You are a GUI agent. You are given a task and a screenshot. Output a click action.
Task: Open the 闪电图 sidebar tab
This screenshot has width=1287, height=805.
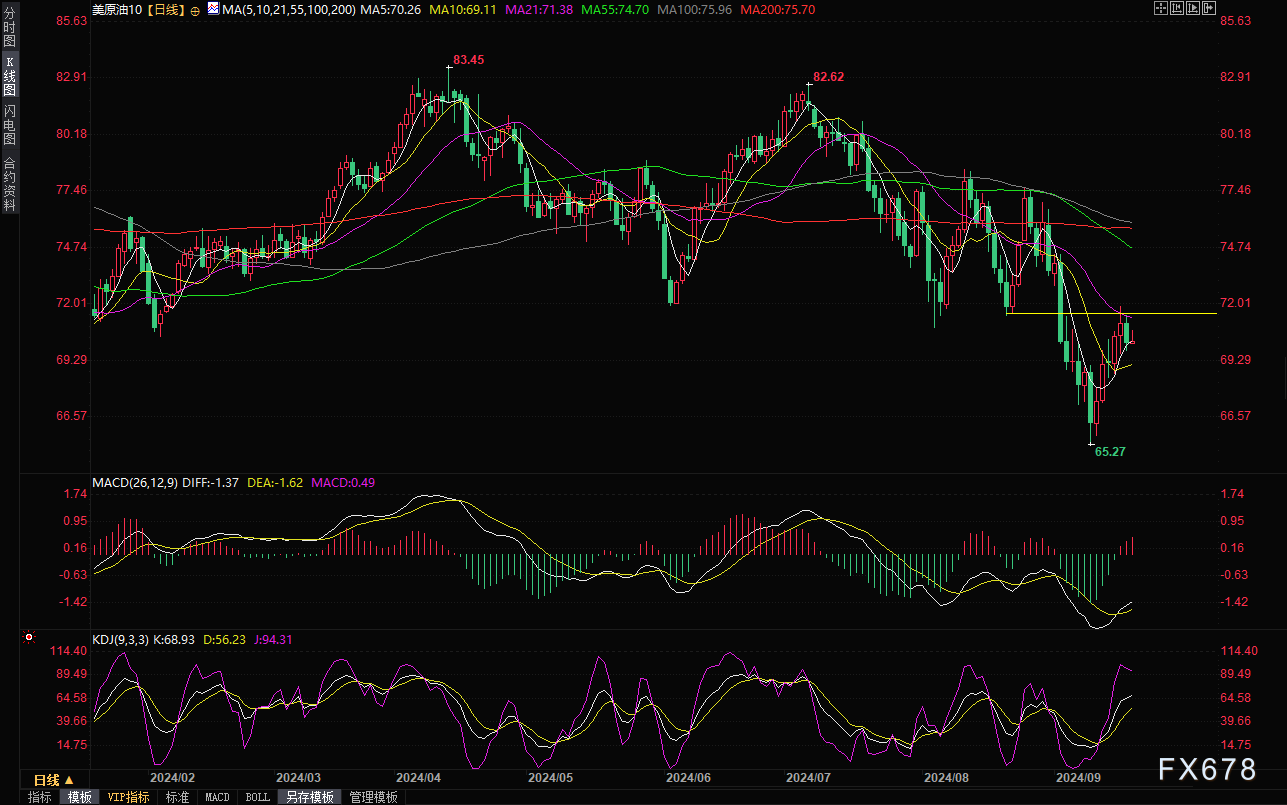coord(10,123)
